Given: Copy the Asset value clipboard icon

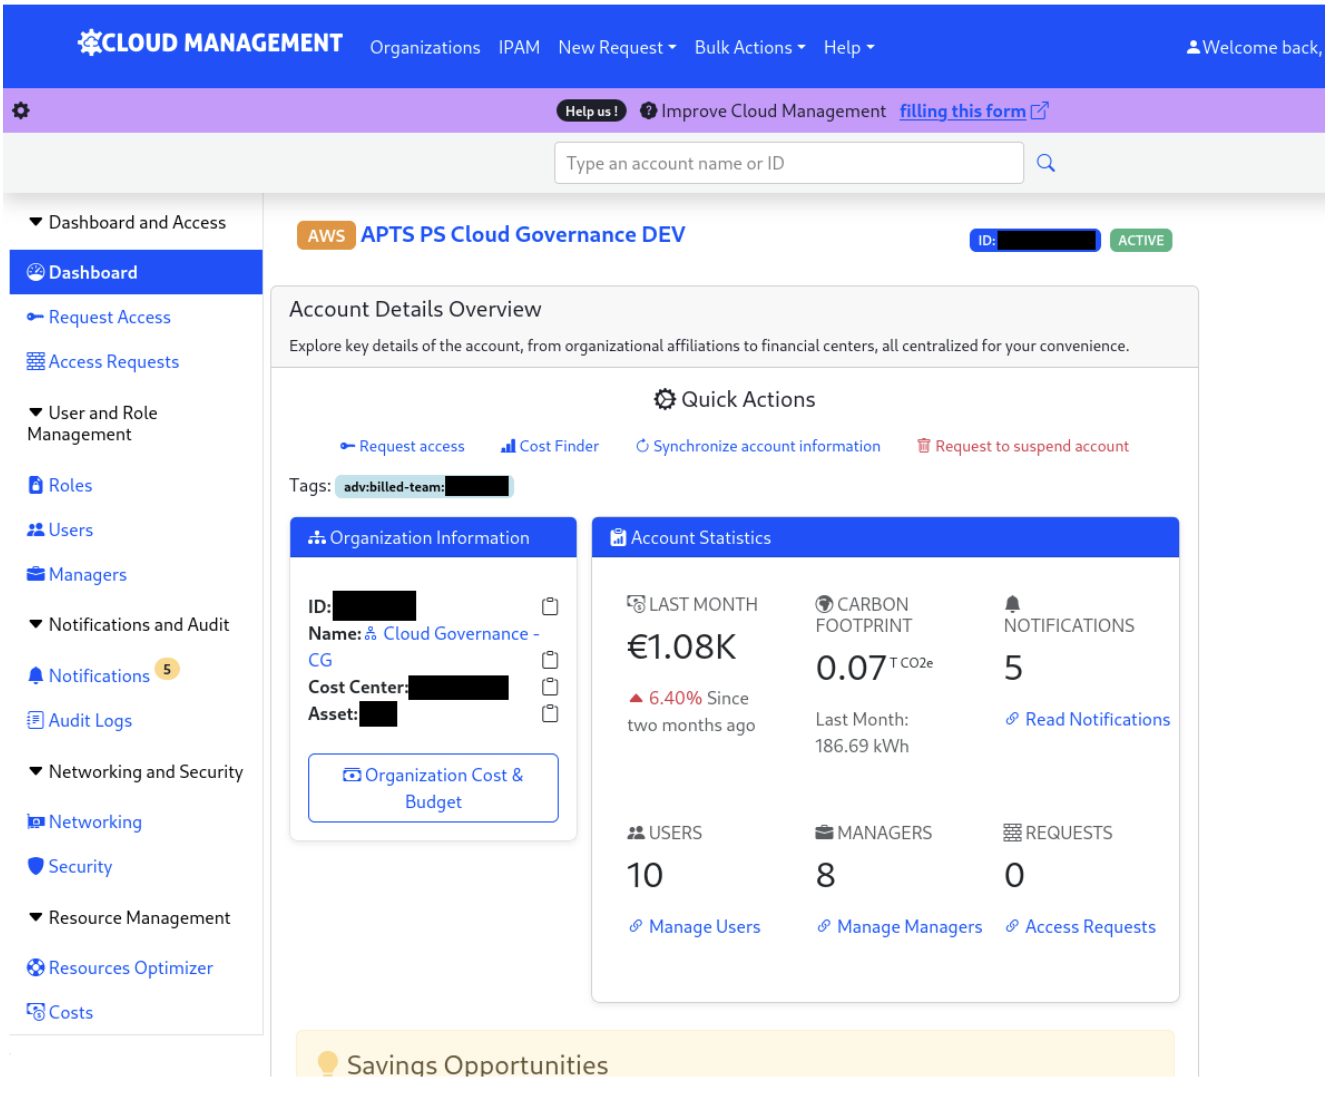Looking at the screenshot, I should 550,714.
